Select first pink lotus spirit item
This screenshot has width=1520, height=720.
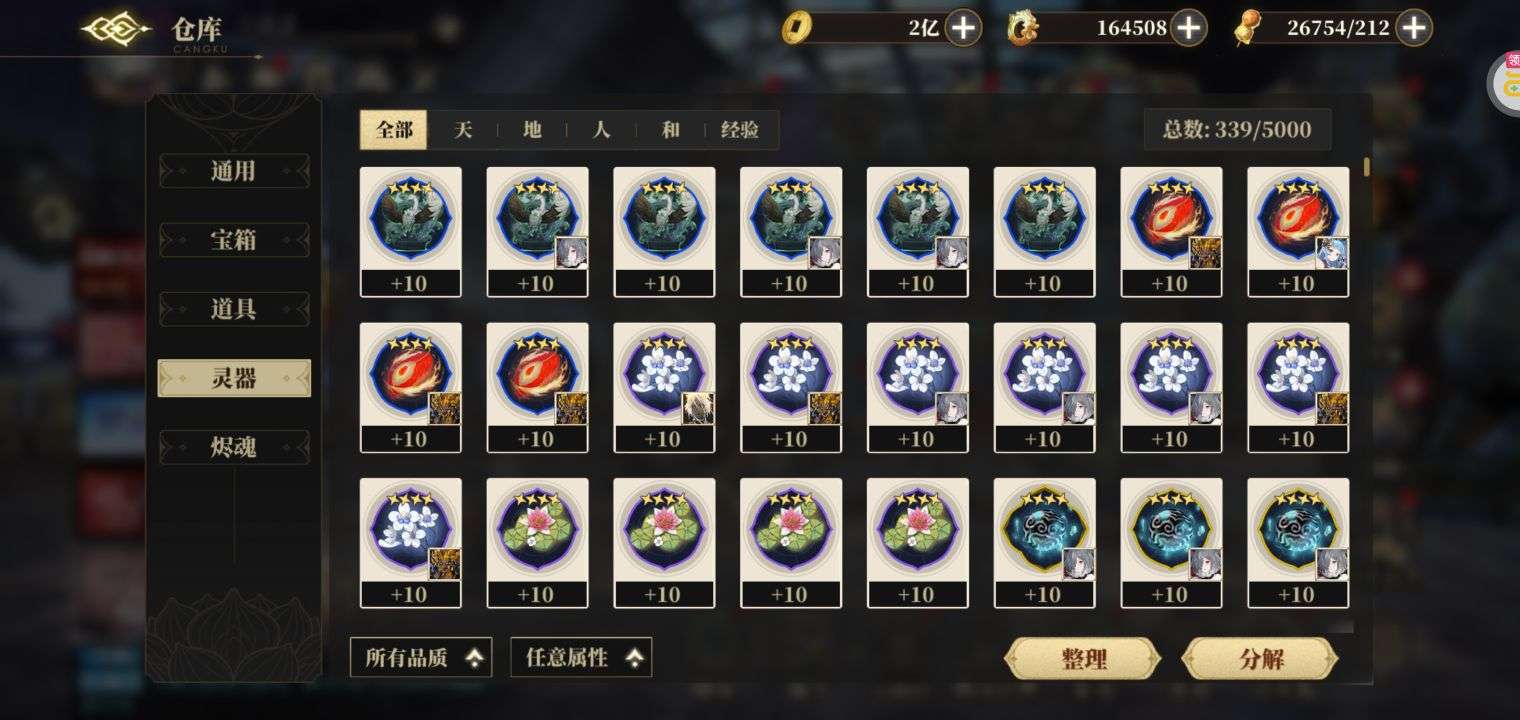tap(537, 543)
